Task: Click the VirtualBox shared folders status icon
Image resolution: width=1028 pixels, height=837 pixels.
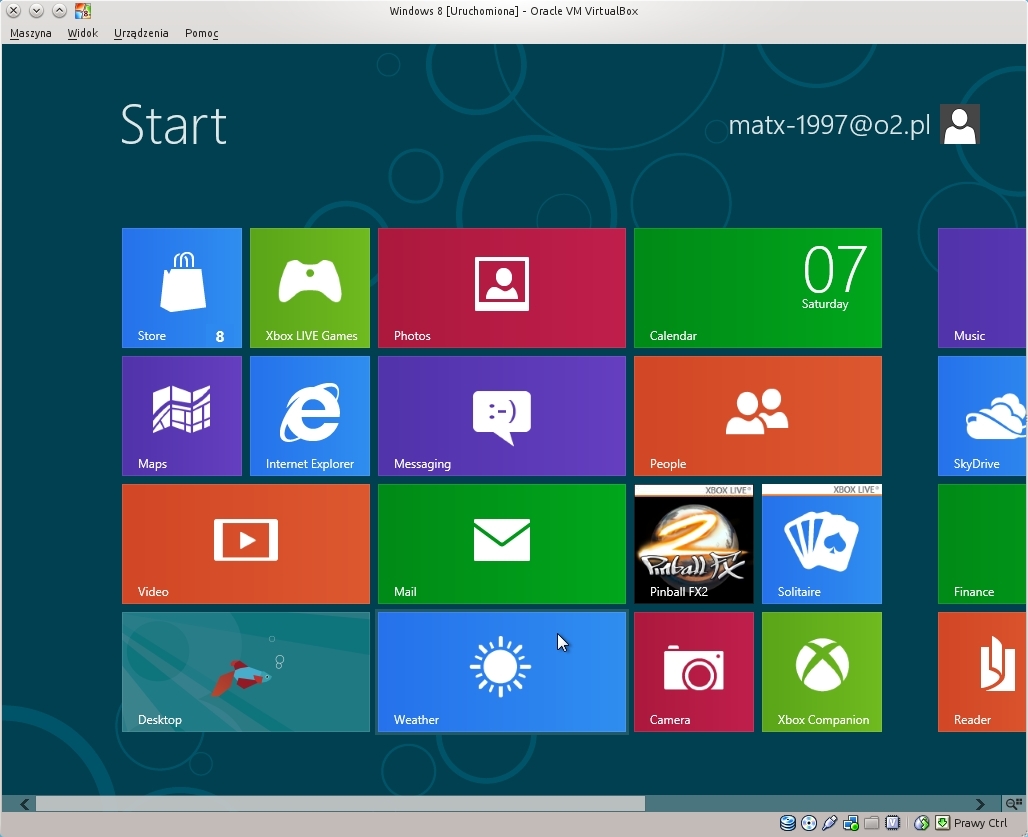Action: click(871, 823)
